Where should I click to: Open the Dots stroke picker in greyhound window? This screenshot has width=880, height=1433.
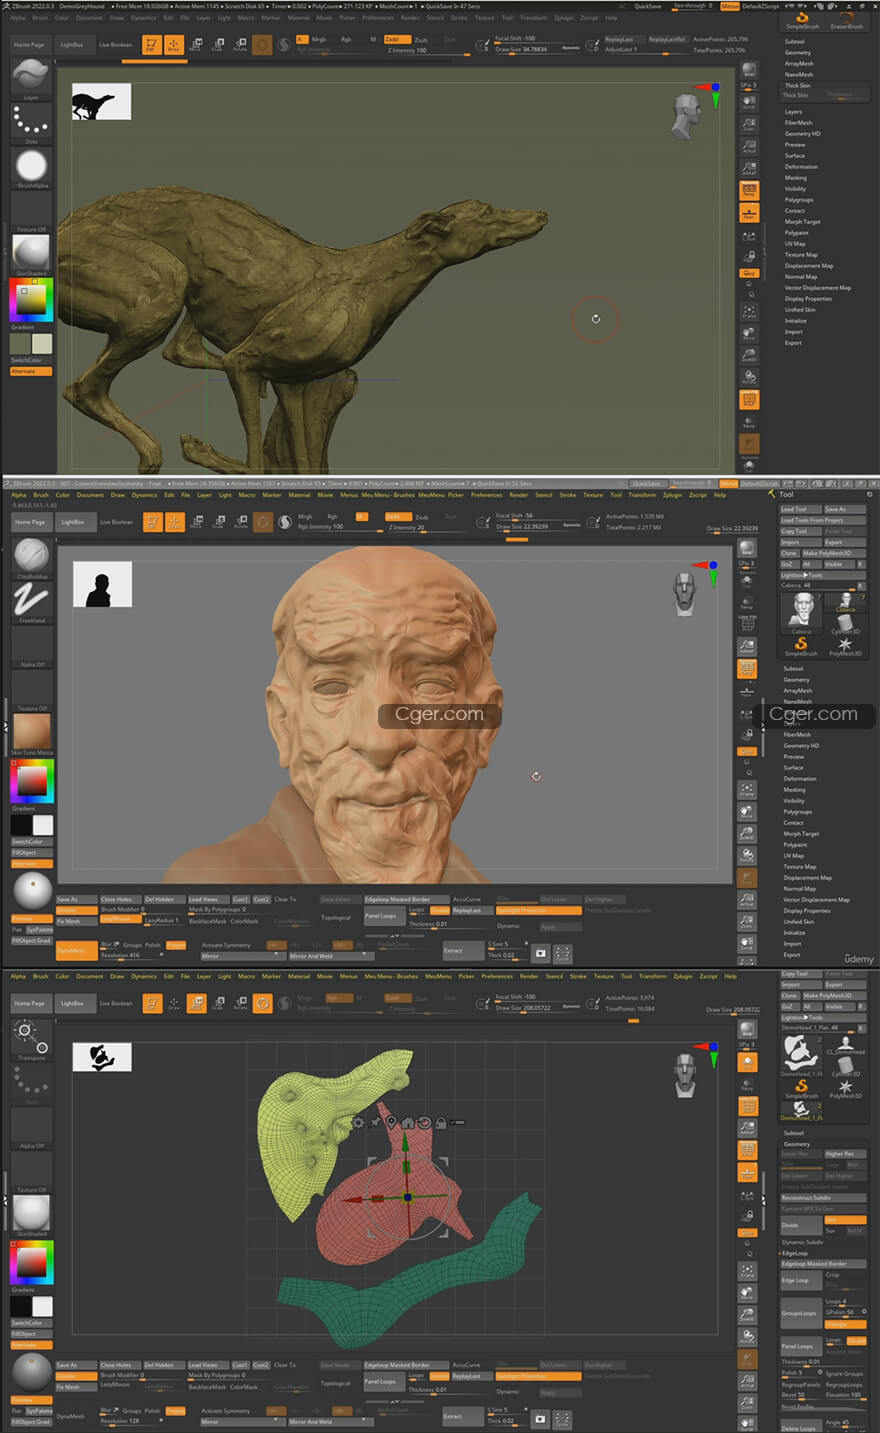pos(31,122)
